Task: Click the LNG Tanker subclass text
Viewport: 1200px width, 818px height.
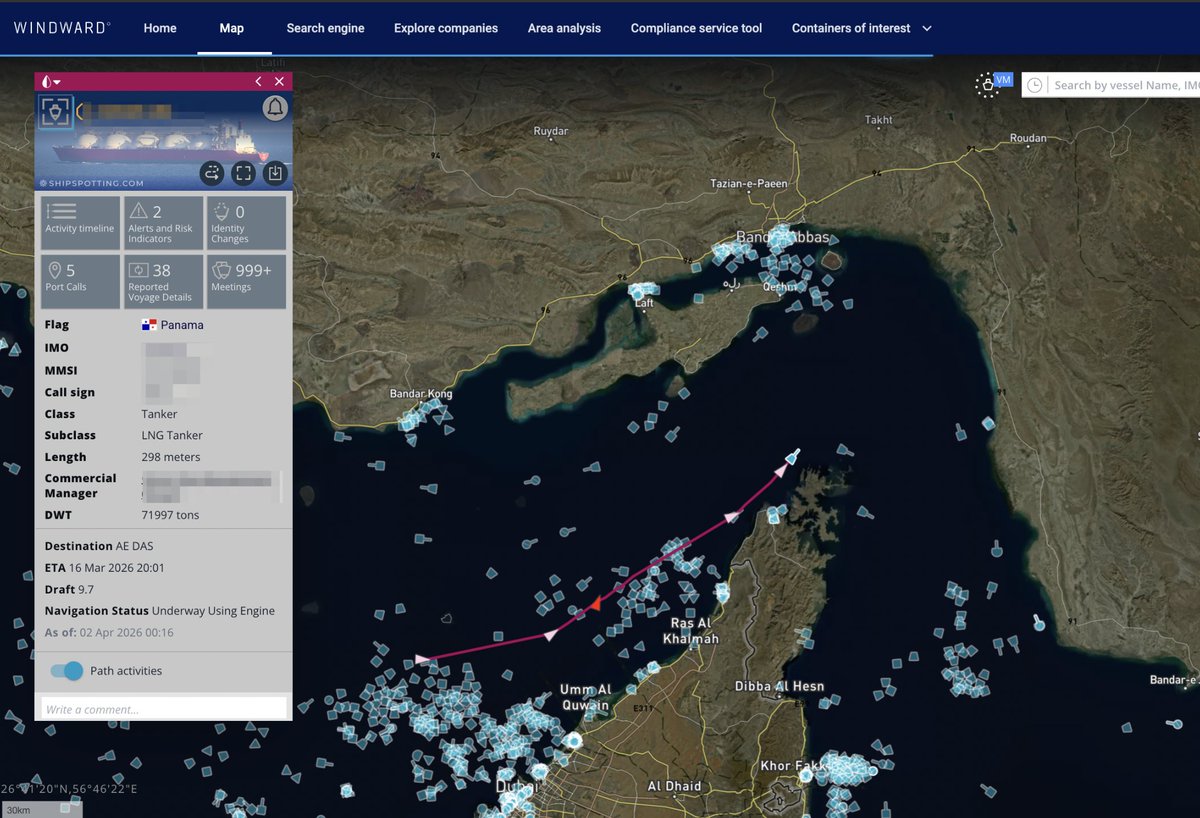Action: tap(172, 435)
